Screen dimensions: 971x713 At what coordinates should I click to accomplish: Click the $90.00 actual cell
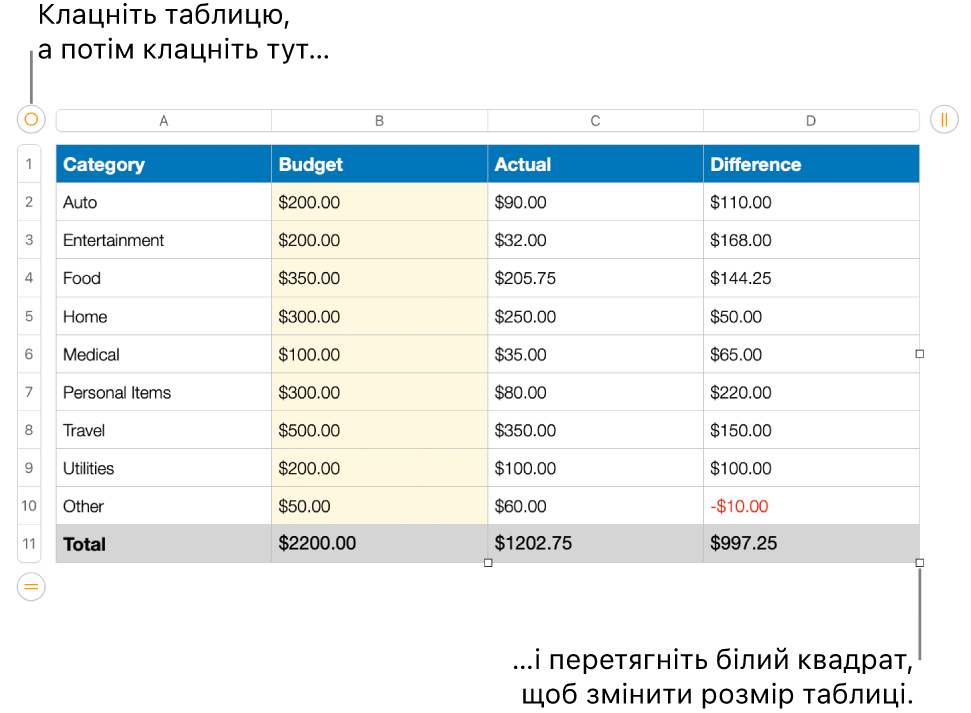(595, 202)
